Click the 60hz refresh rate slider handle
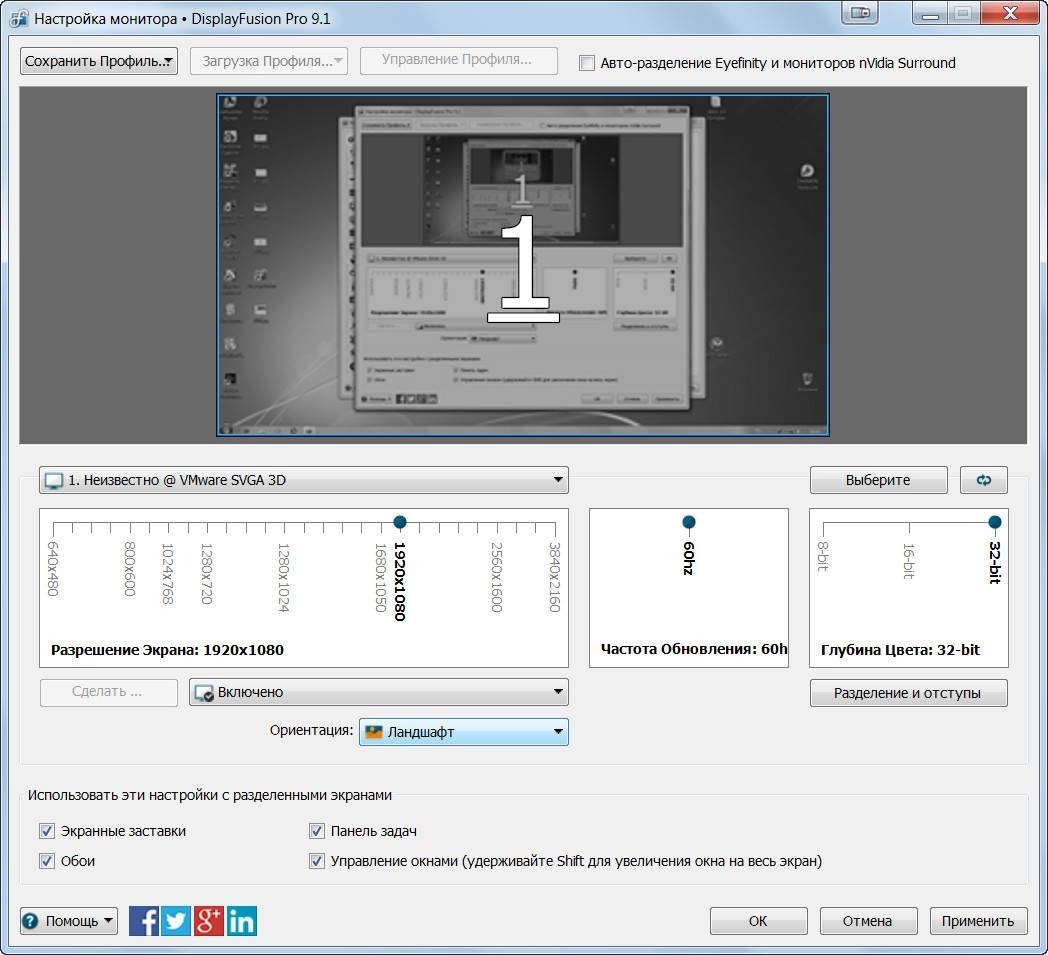The image size is (1048, 955). [688, 522]
